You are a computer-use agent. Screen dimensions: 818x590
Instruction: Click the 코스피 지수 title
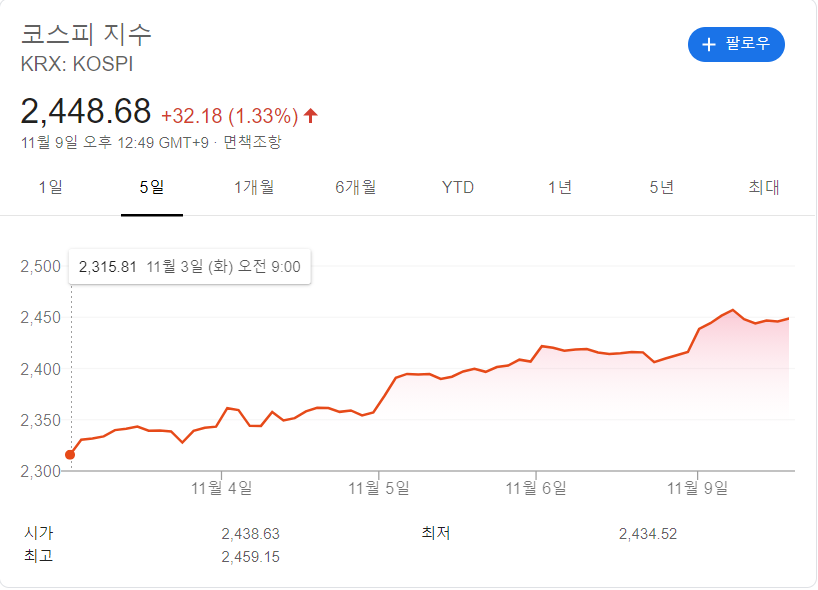(x=87, y=33)
